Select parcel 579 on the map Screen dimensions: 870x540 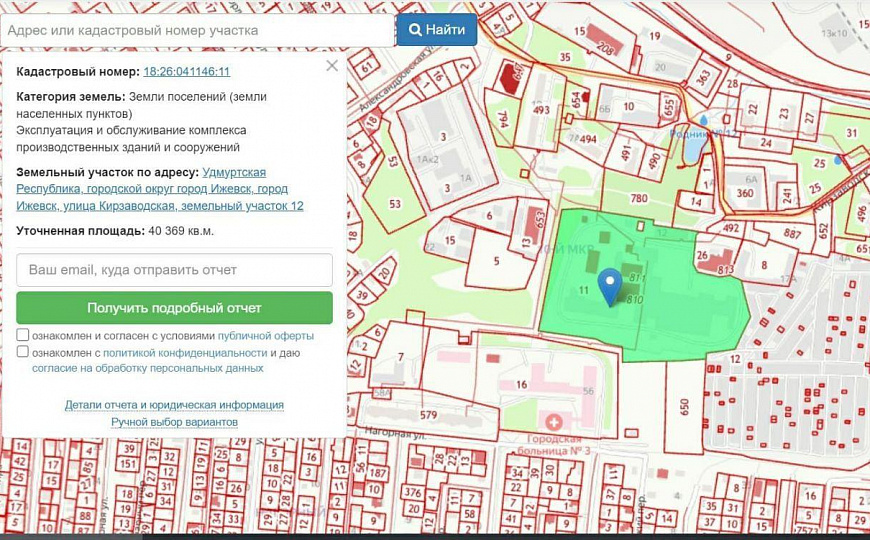click(428, 415)
